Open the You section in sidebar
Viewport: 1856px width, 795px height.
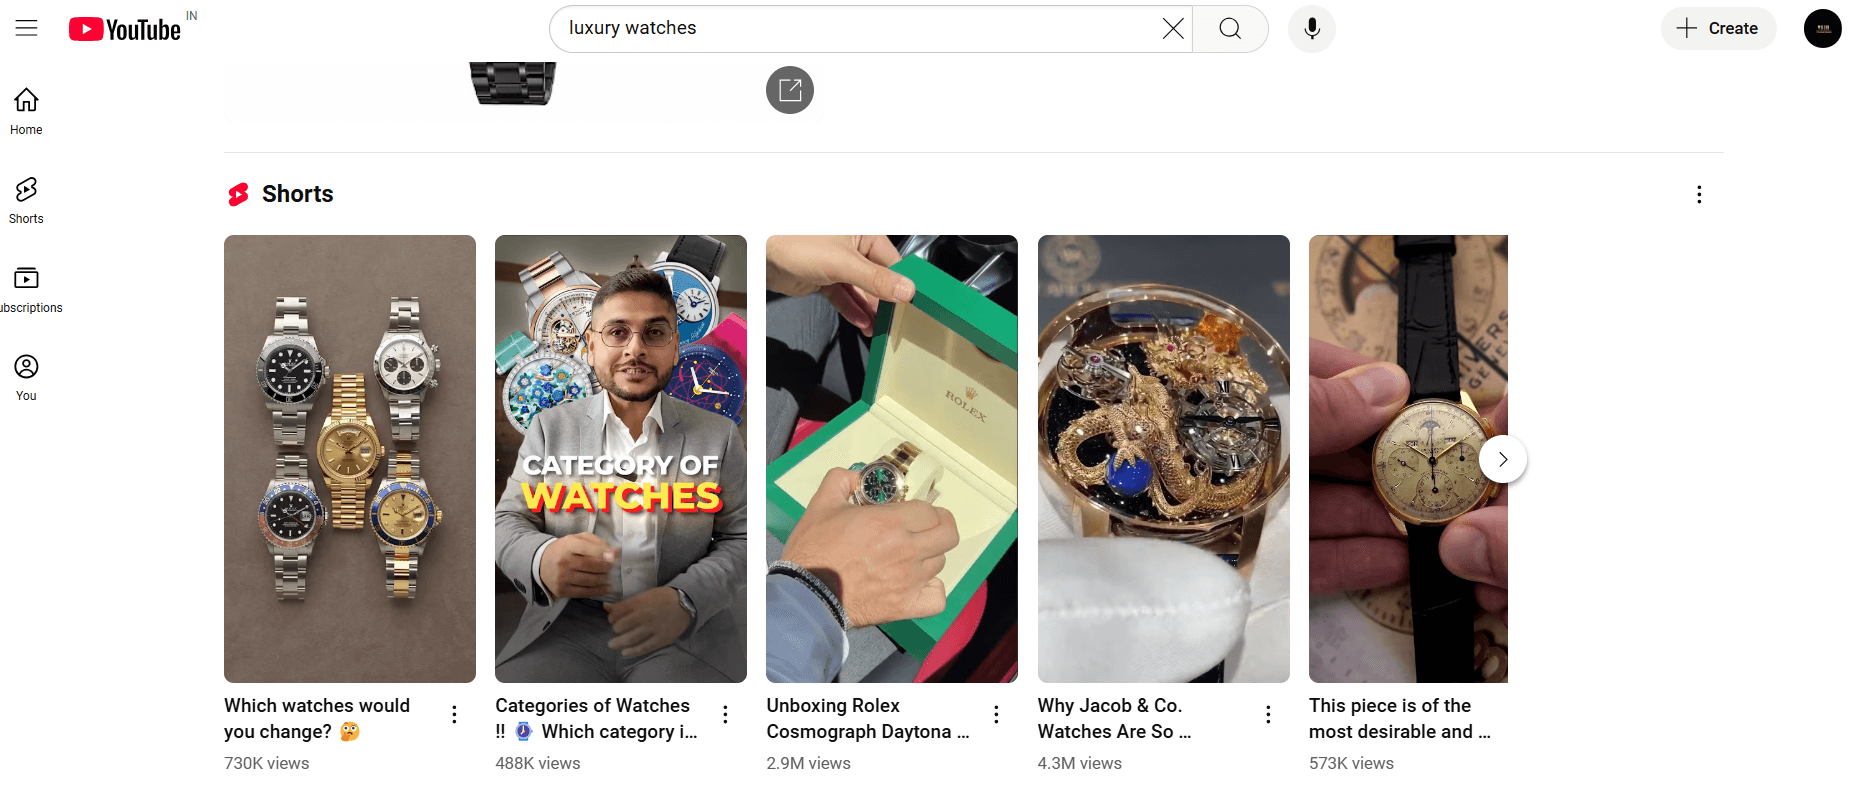pos(26,378)
